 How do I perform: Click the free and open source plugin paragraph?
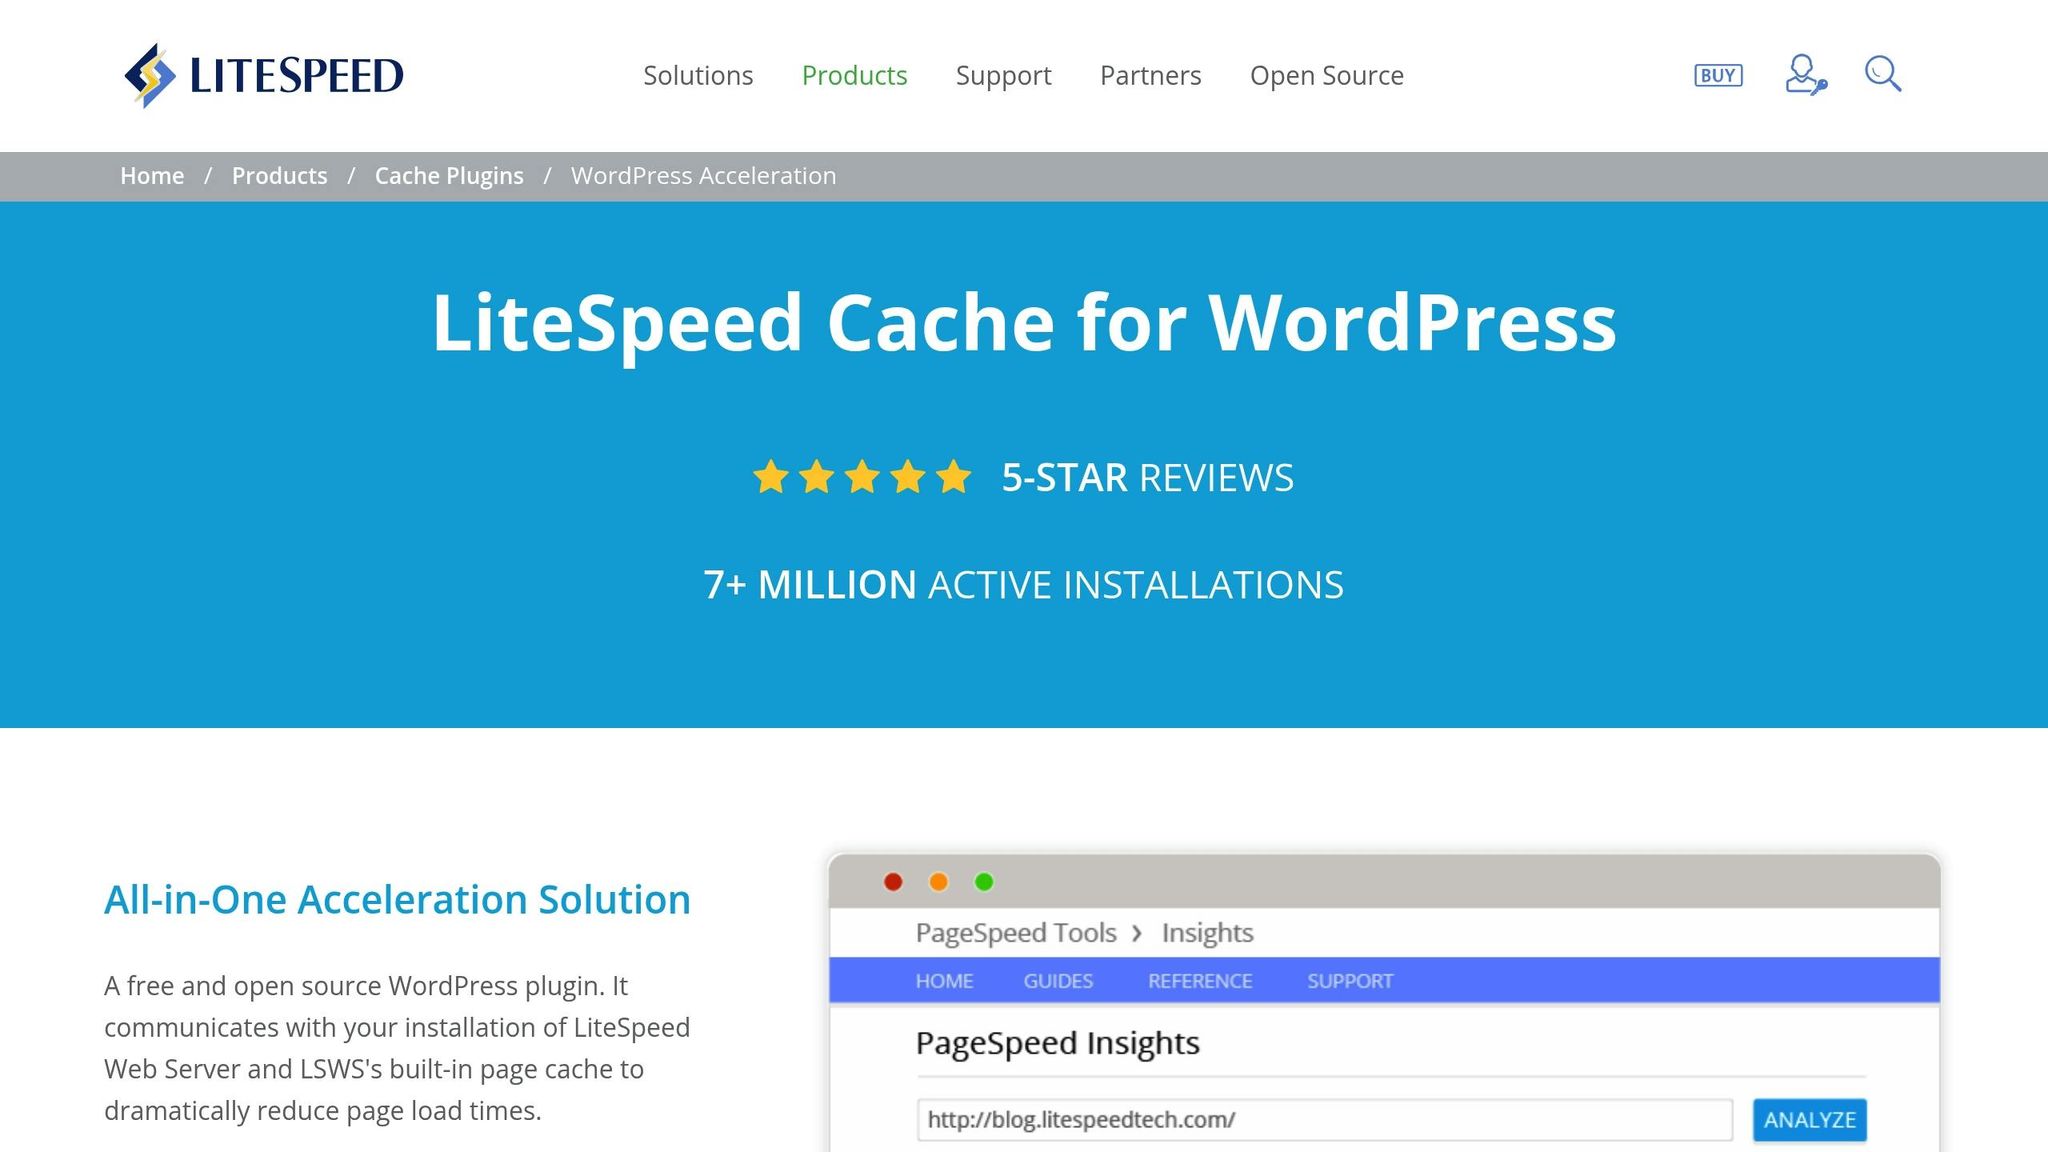397,1048
